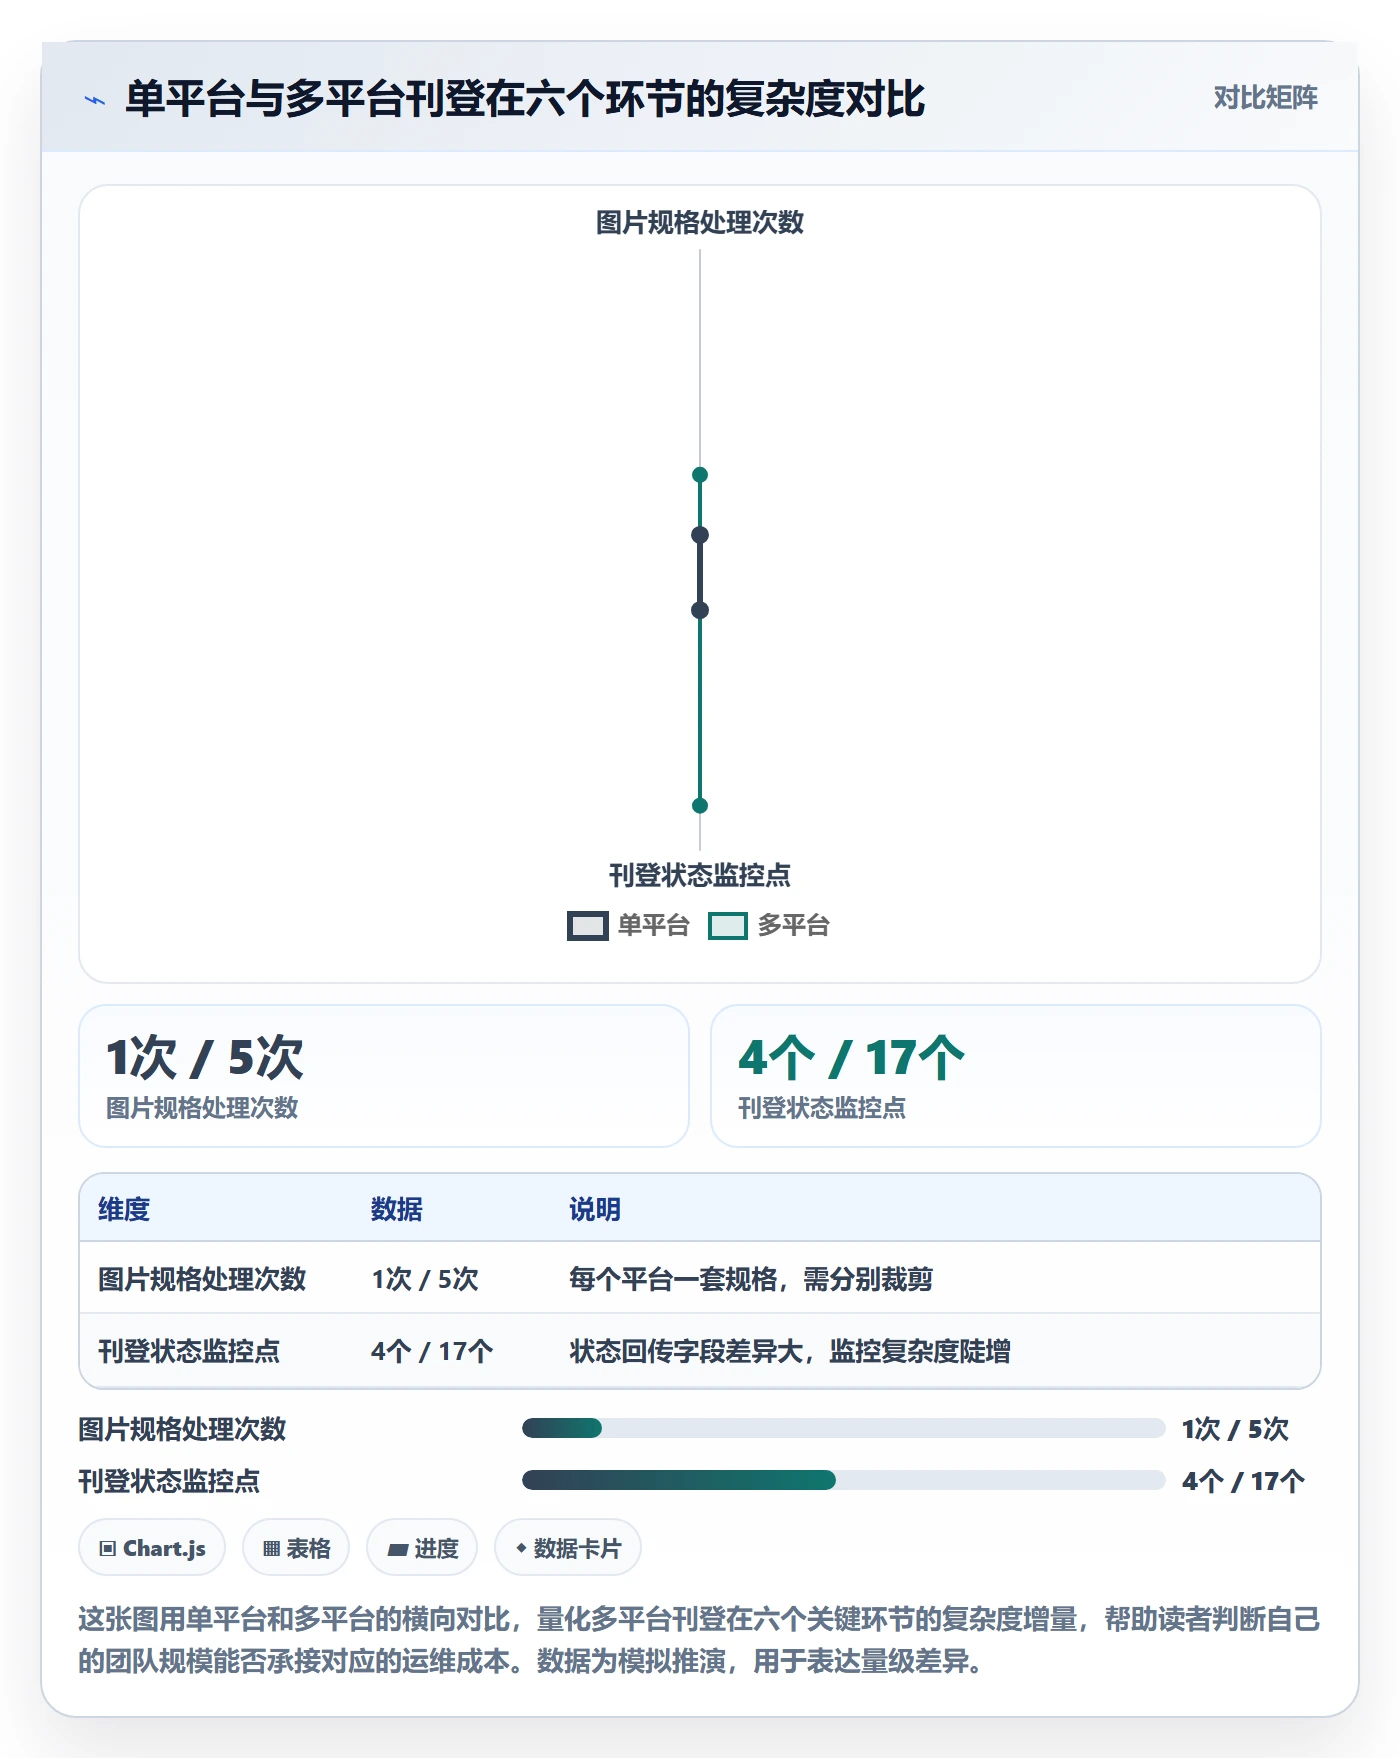Click the 对比矩阵 label in the header
The image size is (1400, 1758).
coord(1265,98)
